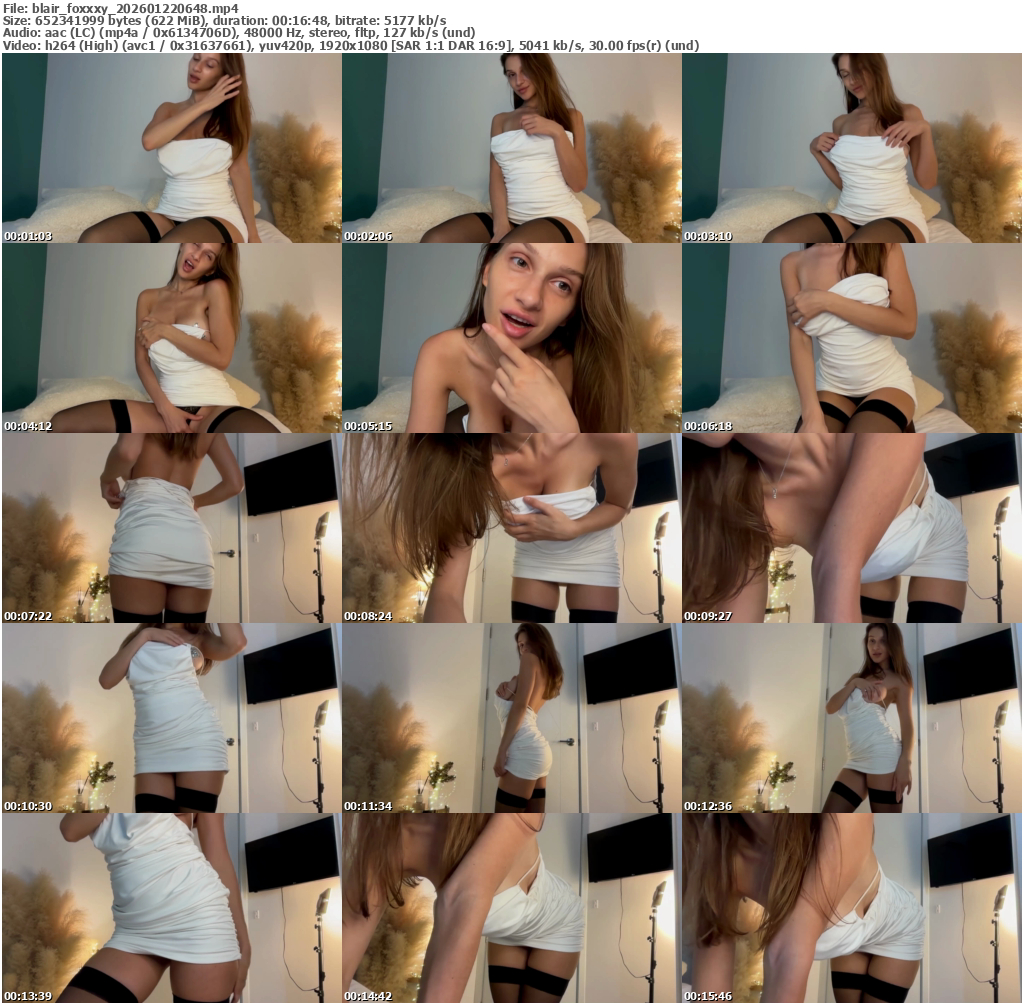The height and width of the screenshot is (1003, 1024).
Task: Pick the thumbnail stamped 00:06:18
Action: pos(852,338)
